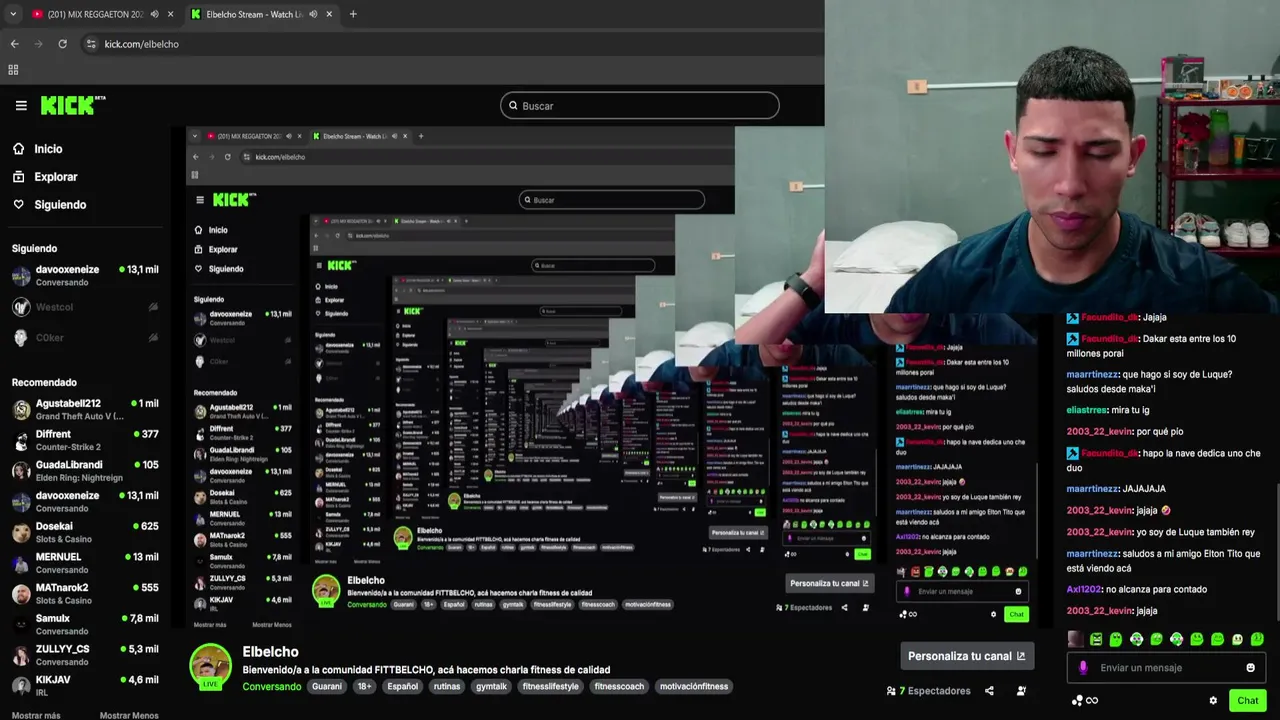Image resolution: width=1280 pixels, height=720 pixels.
Task: Open MATnarok2 recommended channel
Action: coord(85,594)
